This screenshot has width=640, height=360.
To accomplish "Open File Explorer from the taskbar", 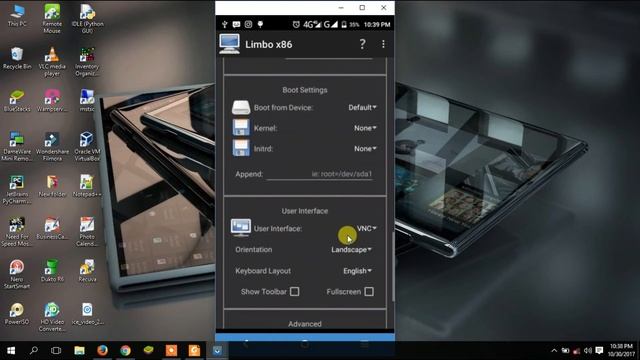I will (x=79, y=350).
